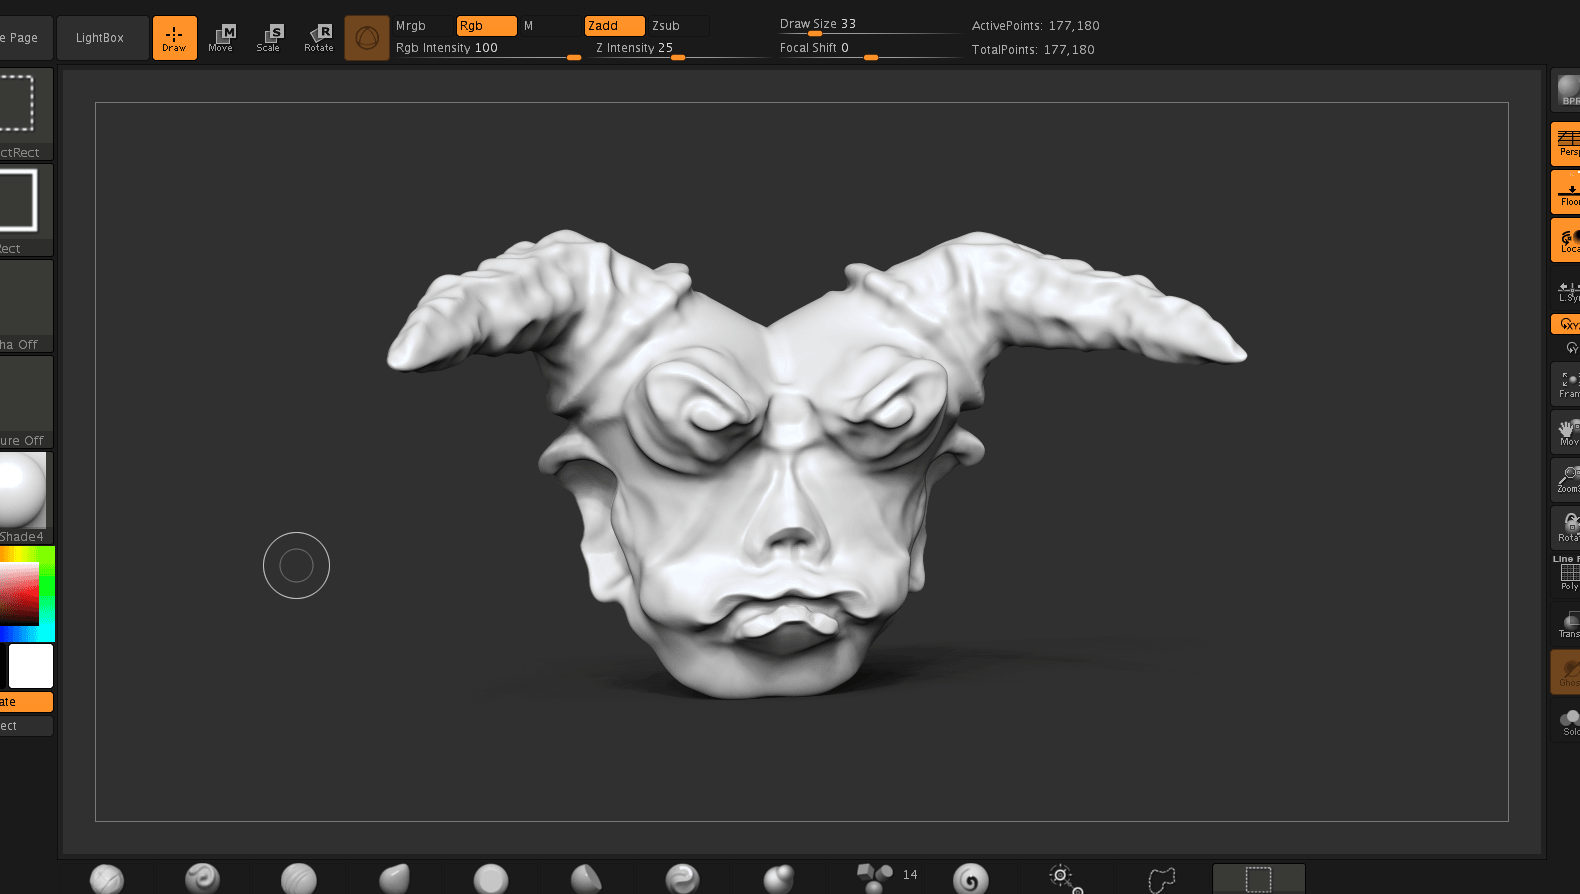Image resolution: width=1580 pixels, height=894 pixels.
Task: Adjust the Rgb Intensity slider
Action: click(x=487, y=49)
